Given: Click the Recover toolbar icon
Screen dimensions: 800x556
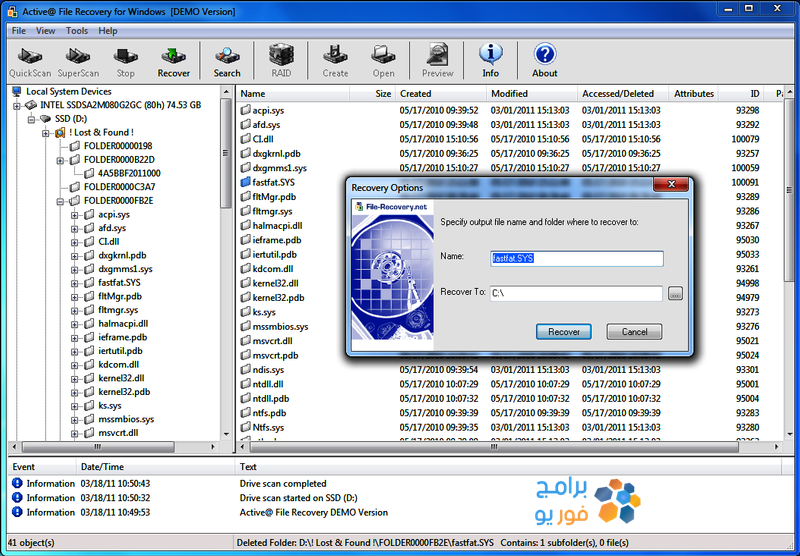Looking at the screenshot, I should tap(173, 62).
